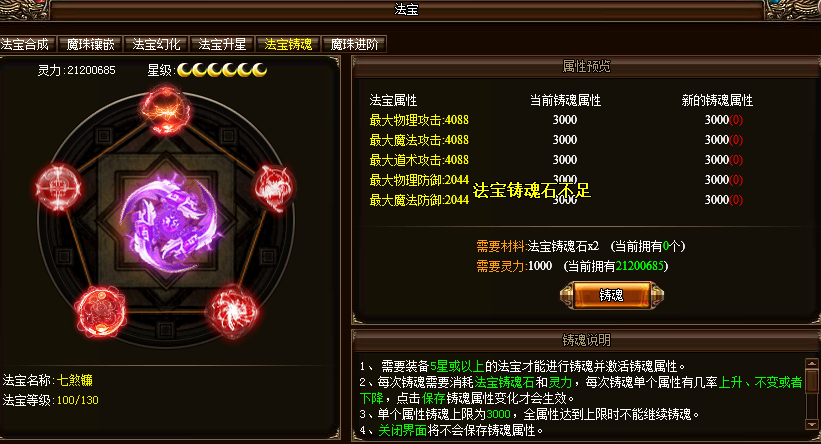Click the crescent moon star rating
The height and width of the screenshot is (444, 821).
(x=222, y=70)
